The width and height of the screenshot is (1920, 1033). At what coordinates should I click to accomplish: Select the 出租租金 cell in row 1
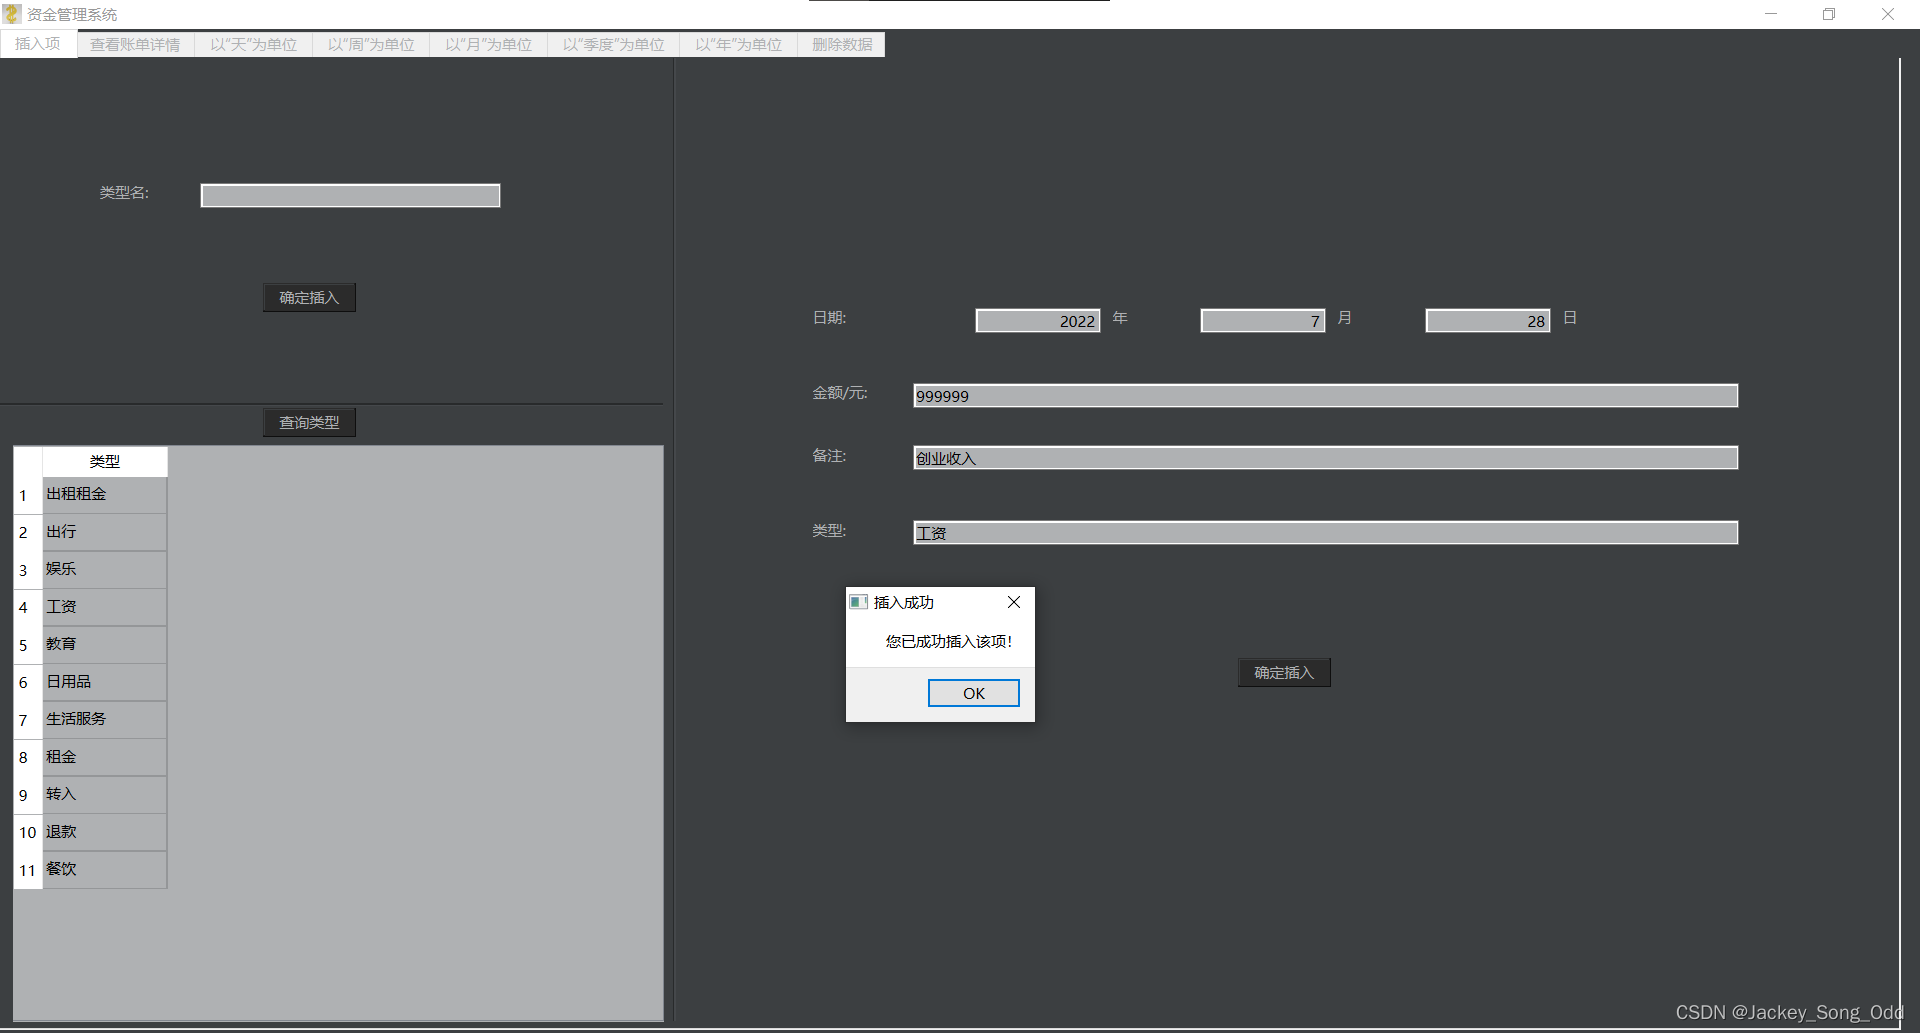coord(105,495)
